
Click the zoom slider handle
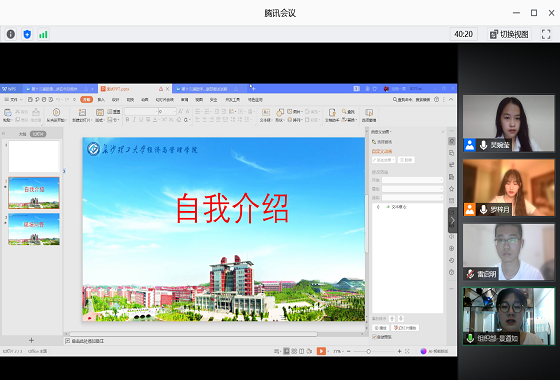point(368,351)
